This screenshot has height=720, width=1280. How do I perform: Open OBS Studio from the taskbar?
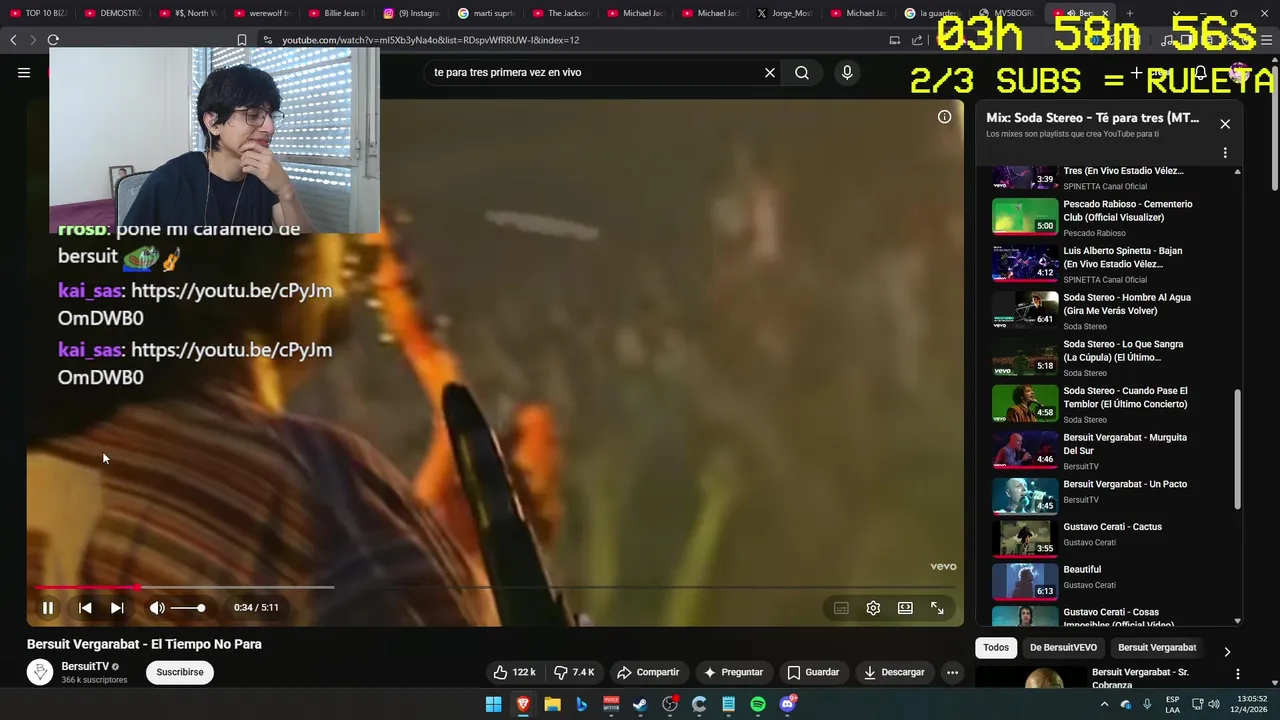click(670, 704)
